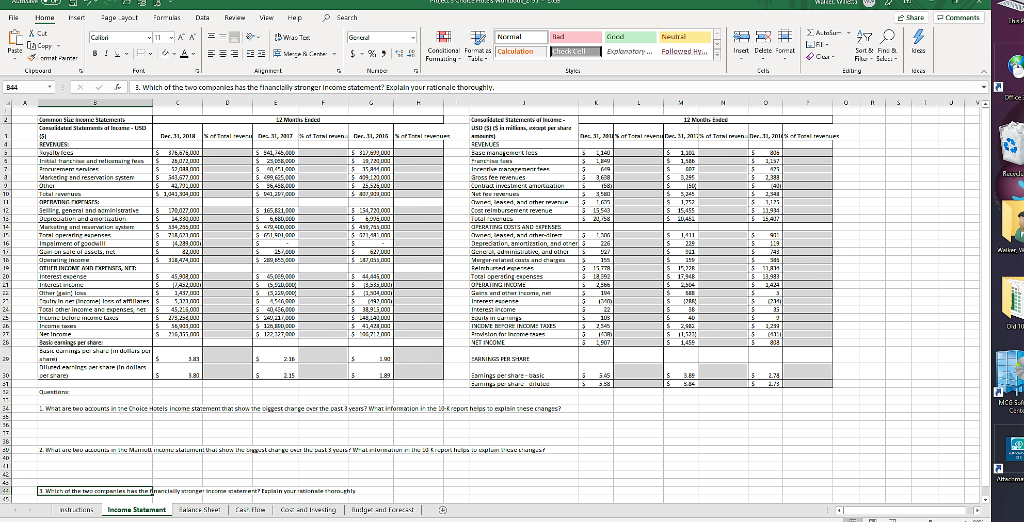Open Conditional Formatting options
1024x522 pixels.
point(443,44)
